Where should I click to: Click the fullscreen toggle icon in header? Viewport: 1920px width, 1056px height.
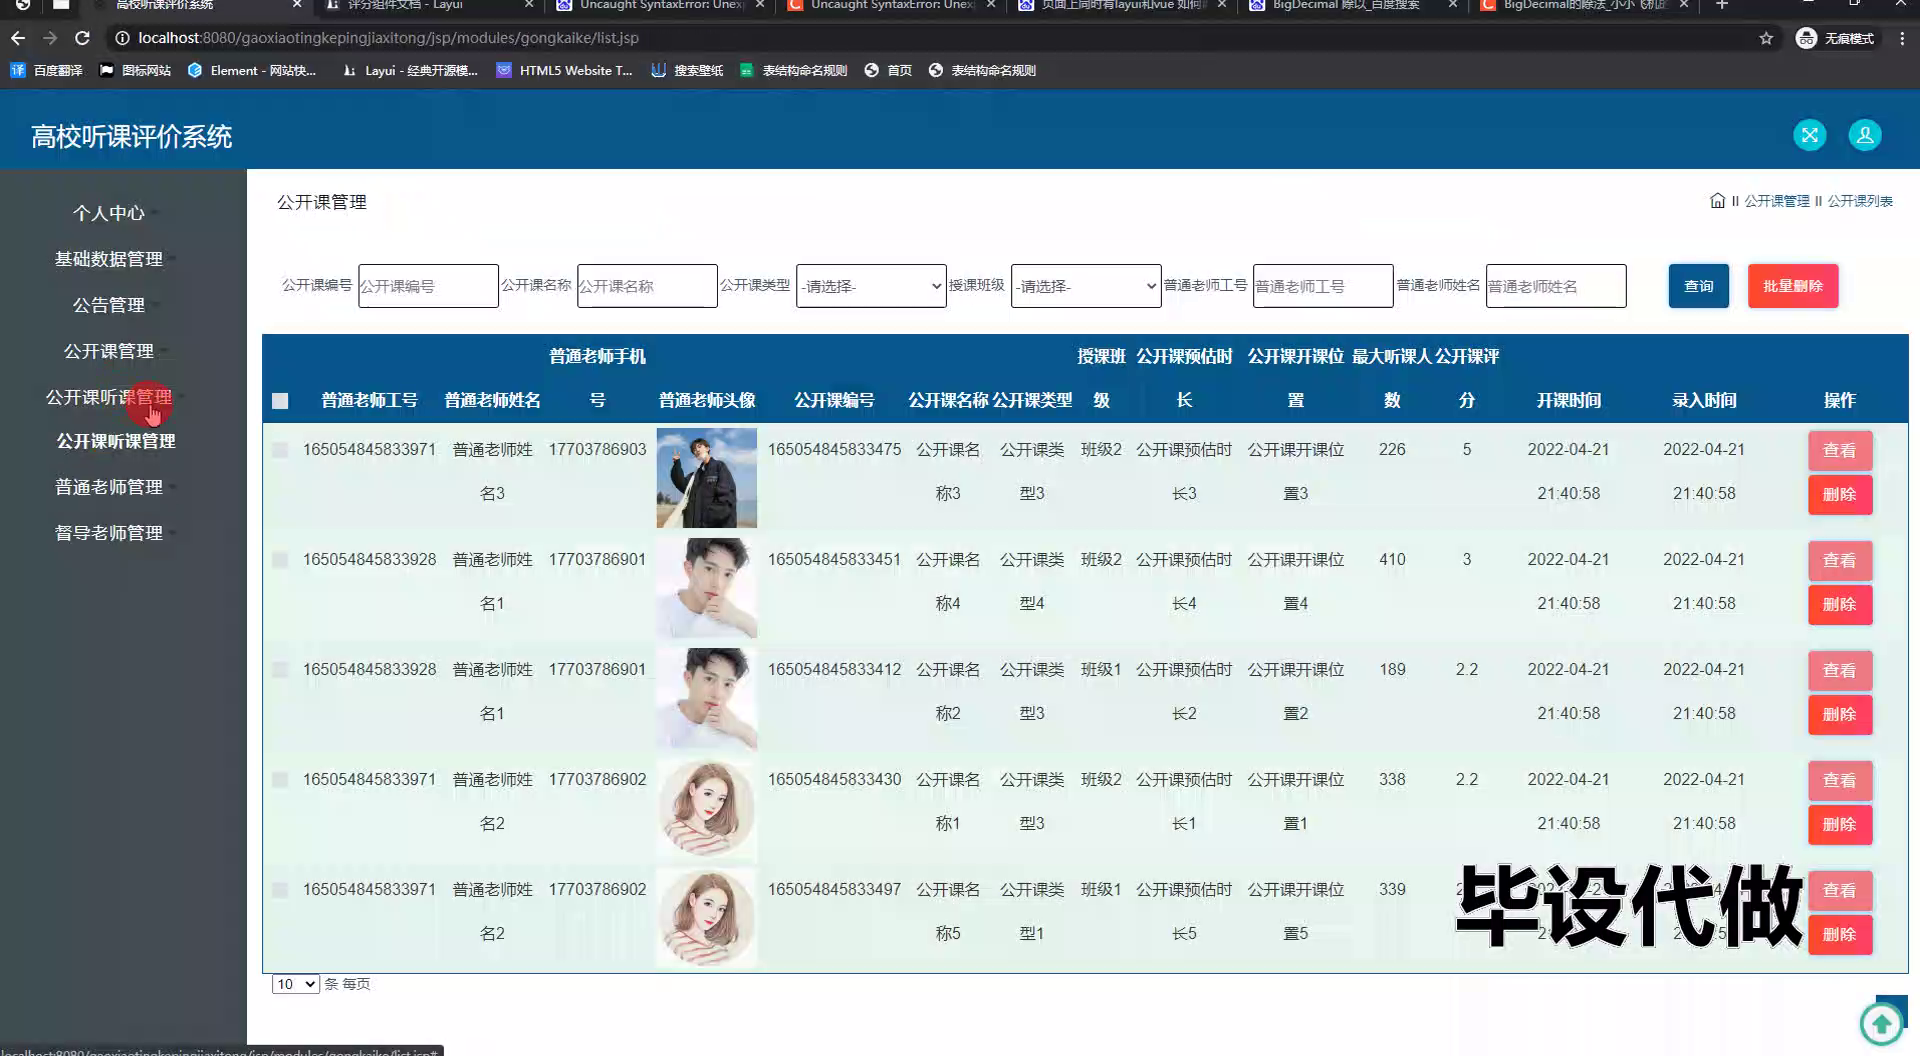(1810, 135)
